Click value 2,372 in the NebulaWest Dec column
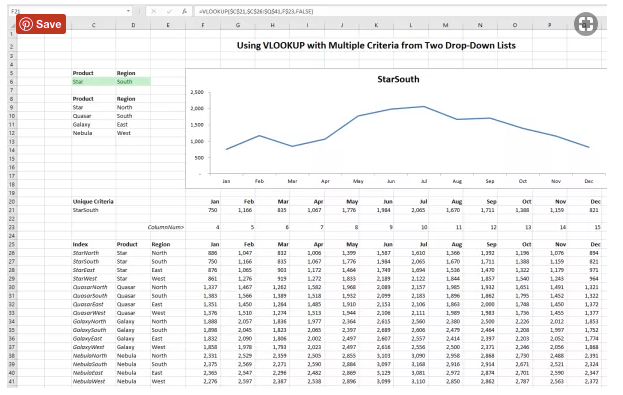Viewport: 623px width, 395px height. 592,381
